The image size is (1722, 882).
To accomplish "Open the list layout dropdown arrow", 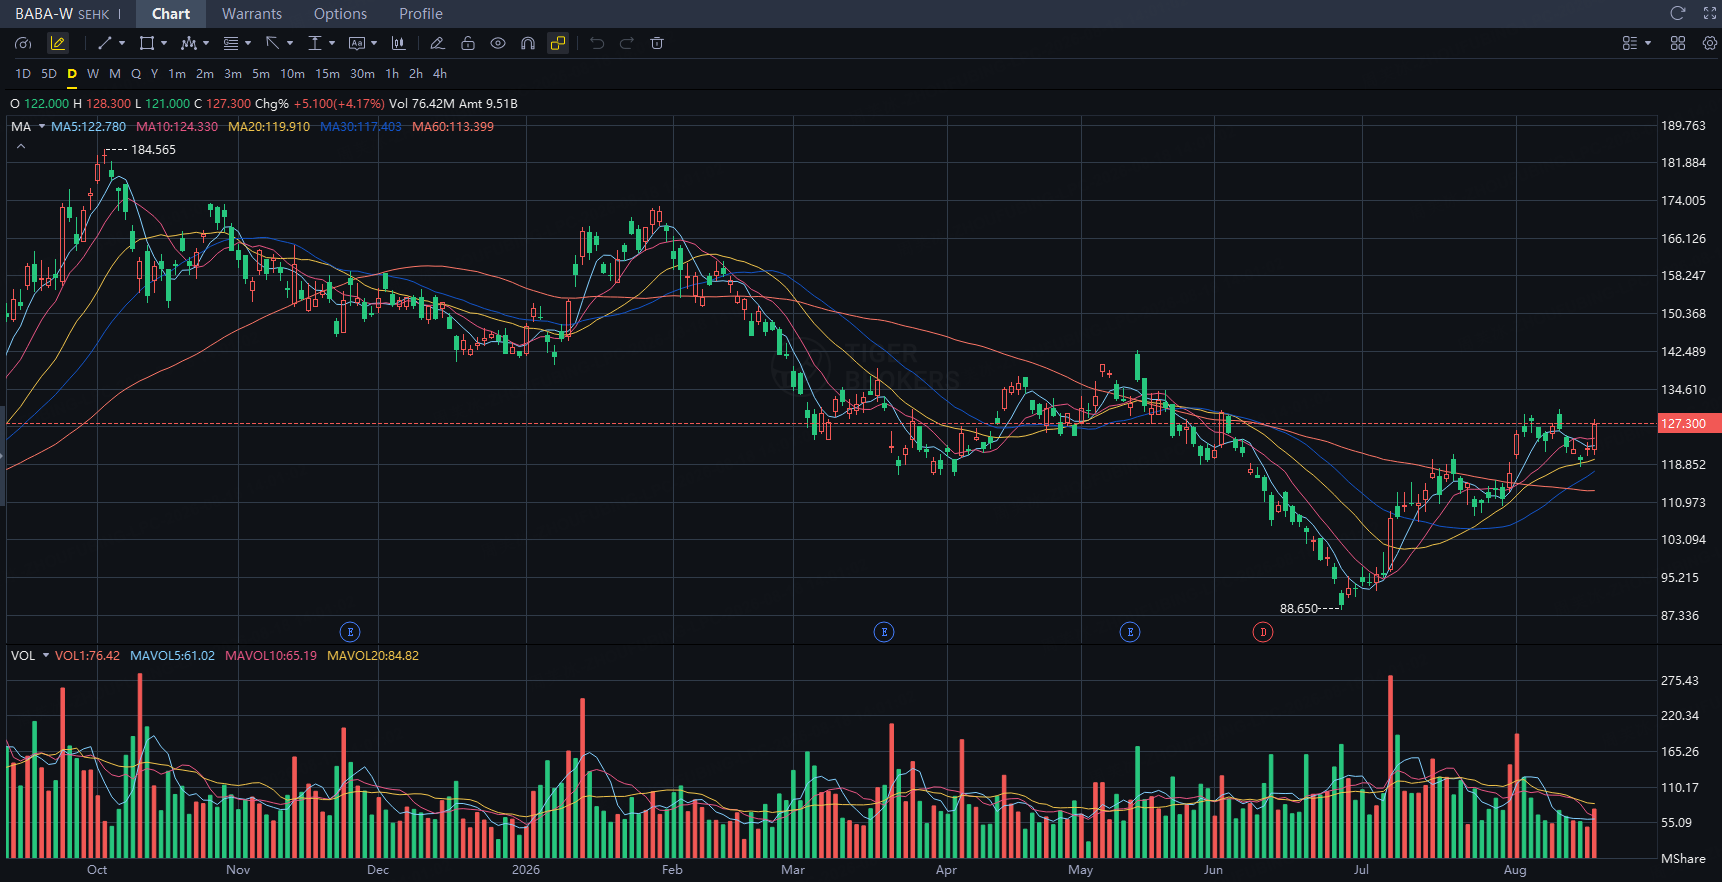I will [x=1648, y=43].
